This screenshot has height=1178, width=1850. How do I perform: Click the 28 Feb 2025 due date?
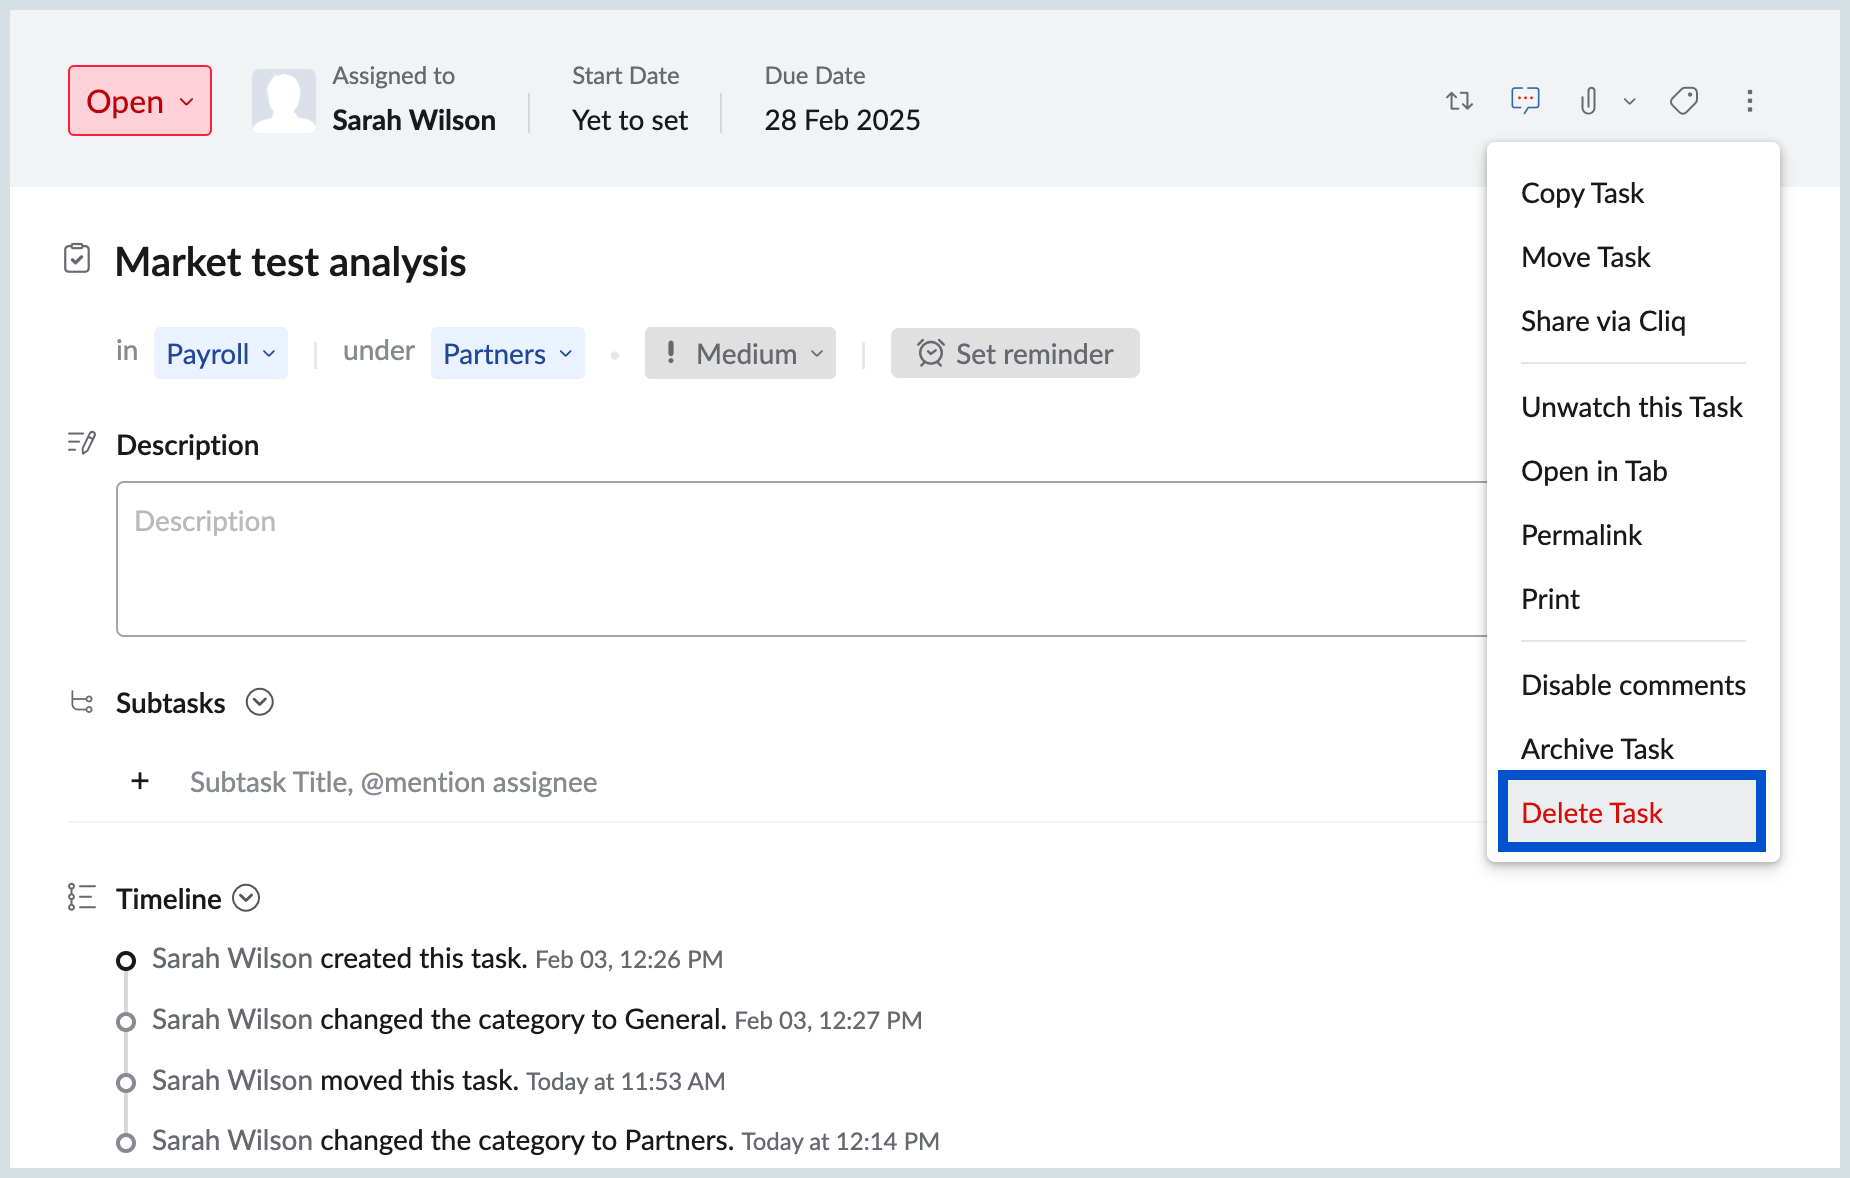click(x=842, y=120)
